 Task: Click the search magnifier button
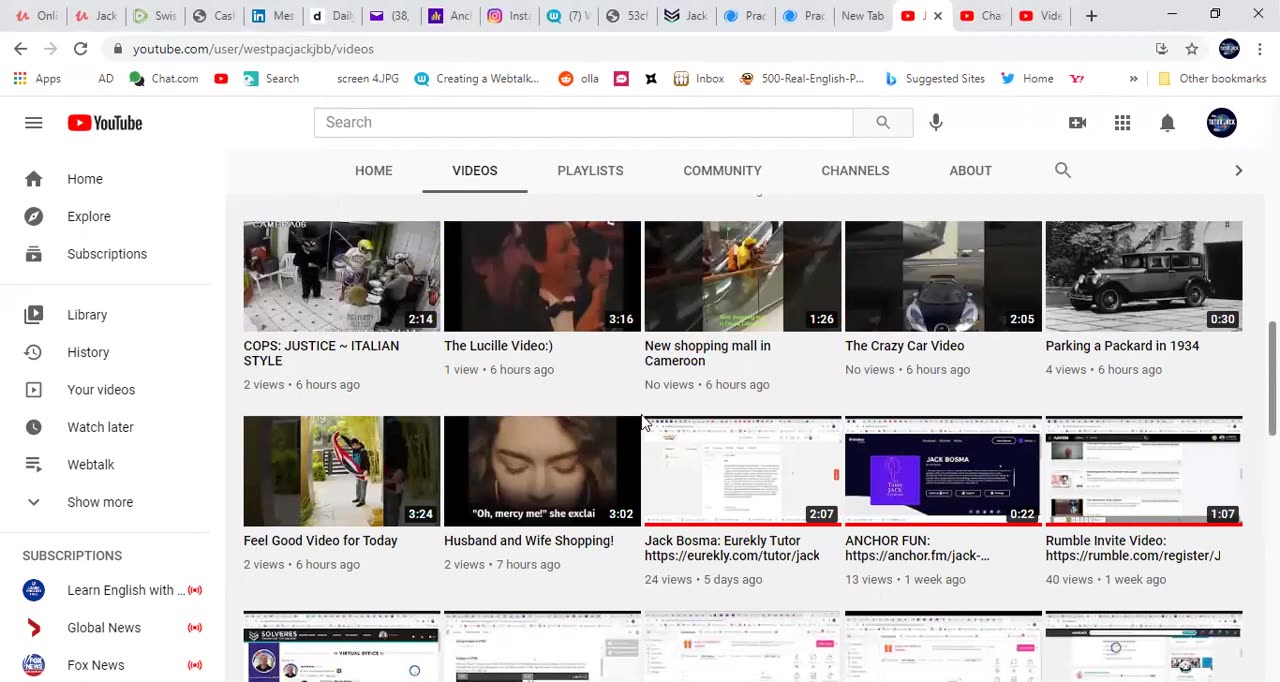tap(882, 122)
